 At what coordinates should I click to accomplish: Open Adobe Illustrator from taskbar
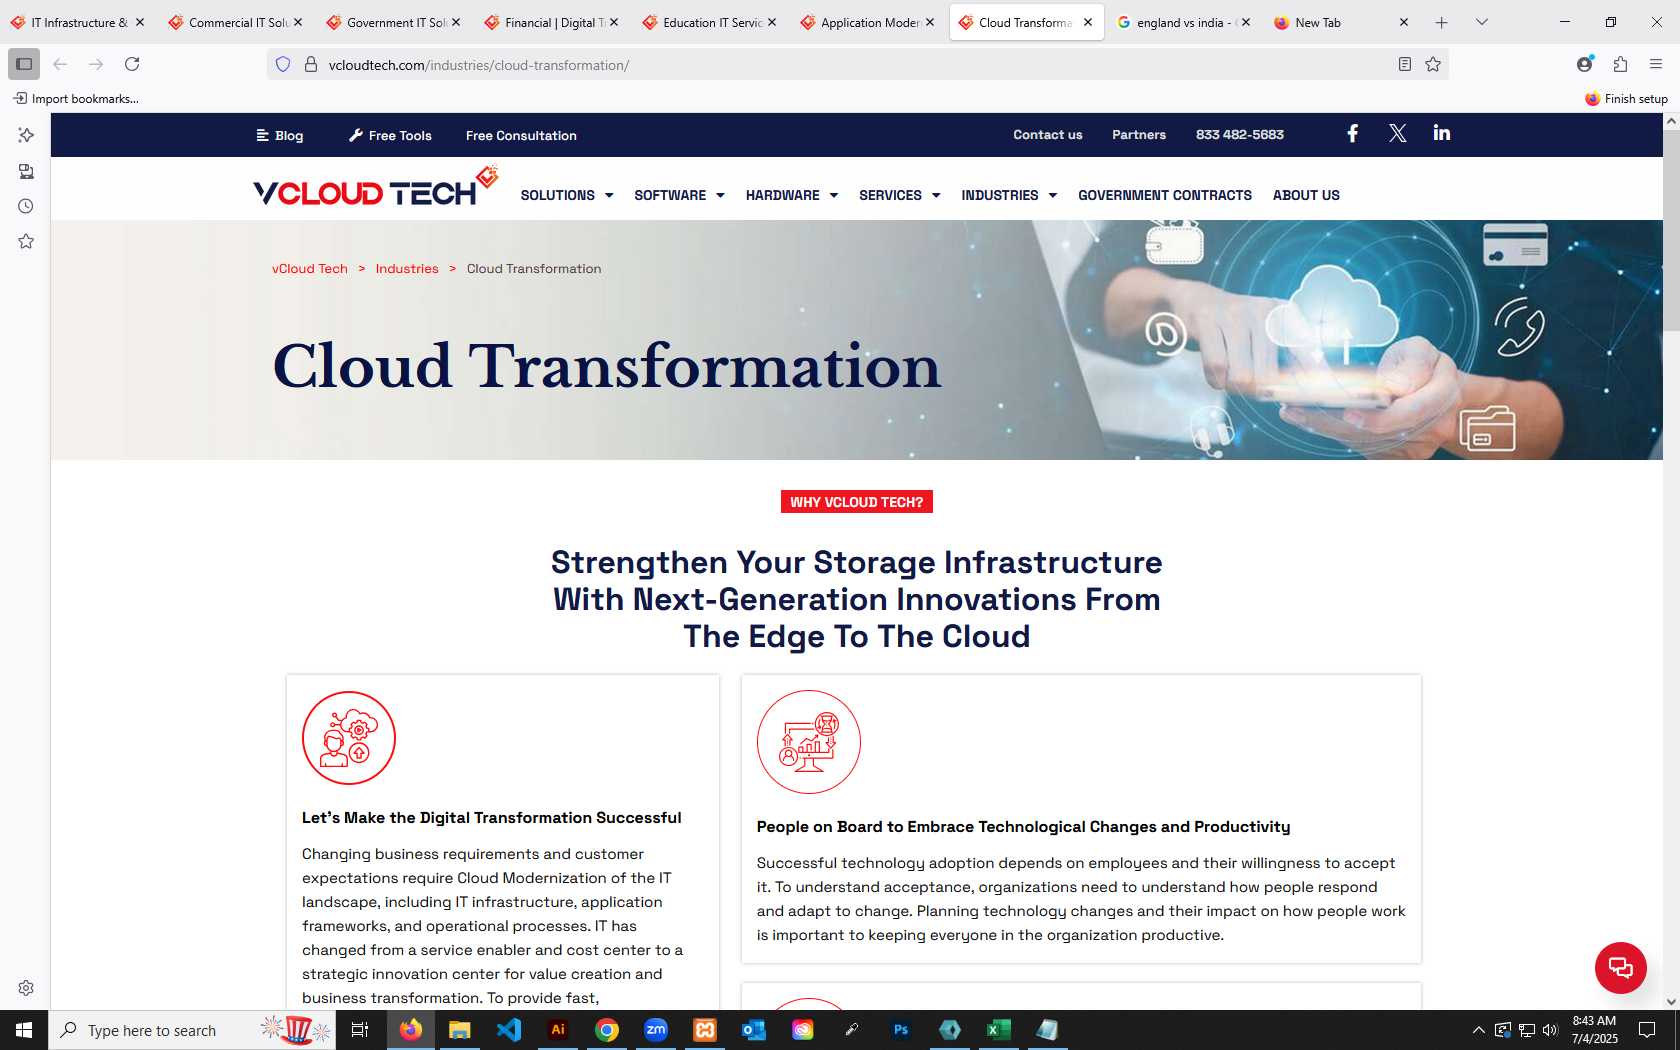(x=558, y=1029)
